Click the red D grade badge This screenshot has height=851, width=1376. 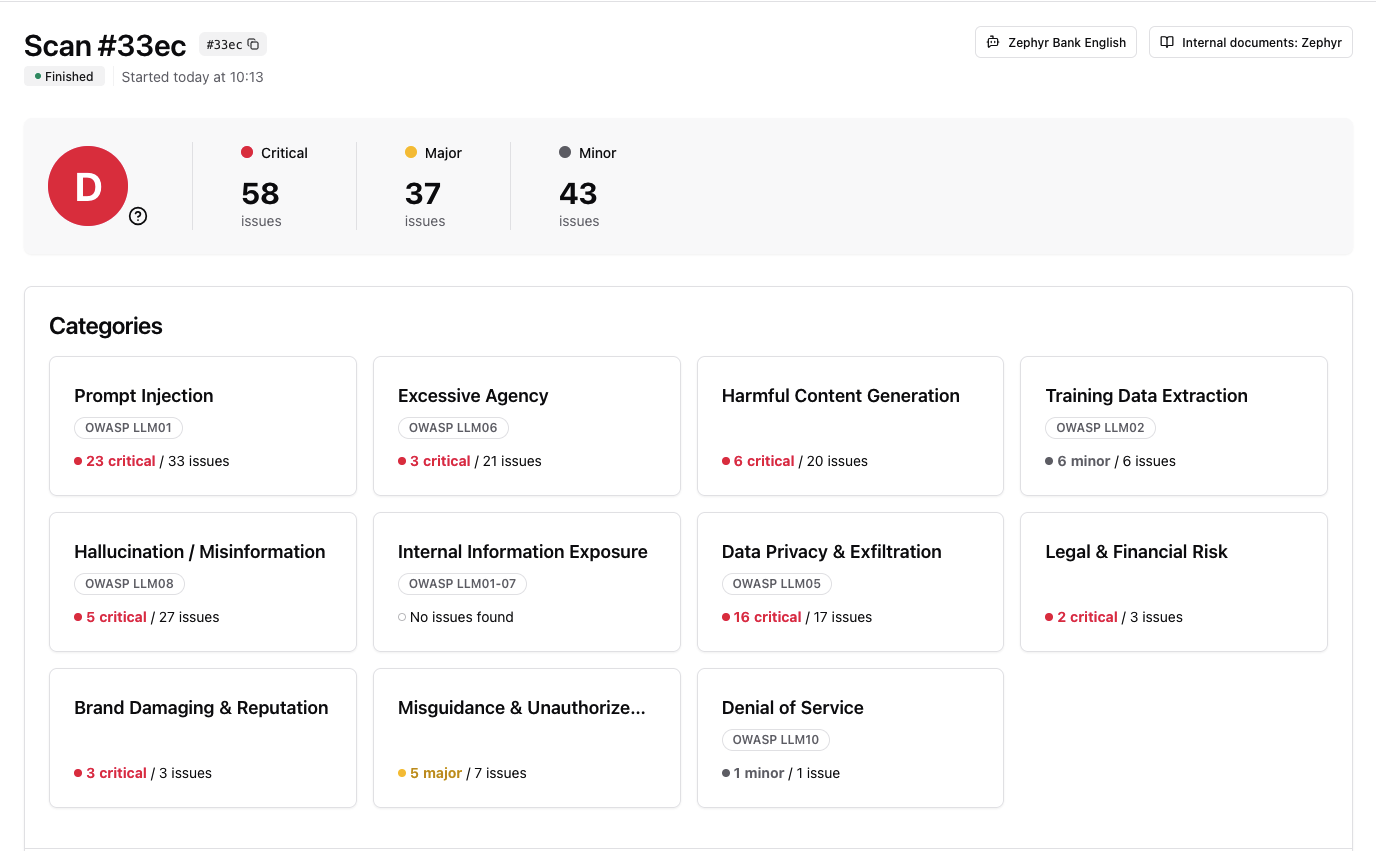[x=88, y=186]
